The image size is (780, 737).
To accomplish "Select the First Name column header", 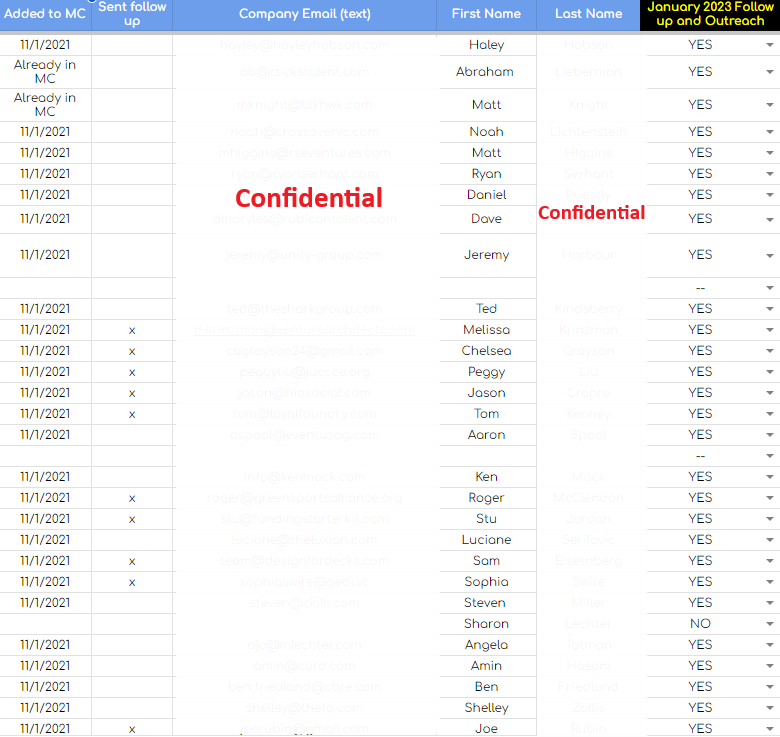I will click(x=487, y=15).
